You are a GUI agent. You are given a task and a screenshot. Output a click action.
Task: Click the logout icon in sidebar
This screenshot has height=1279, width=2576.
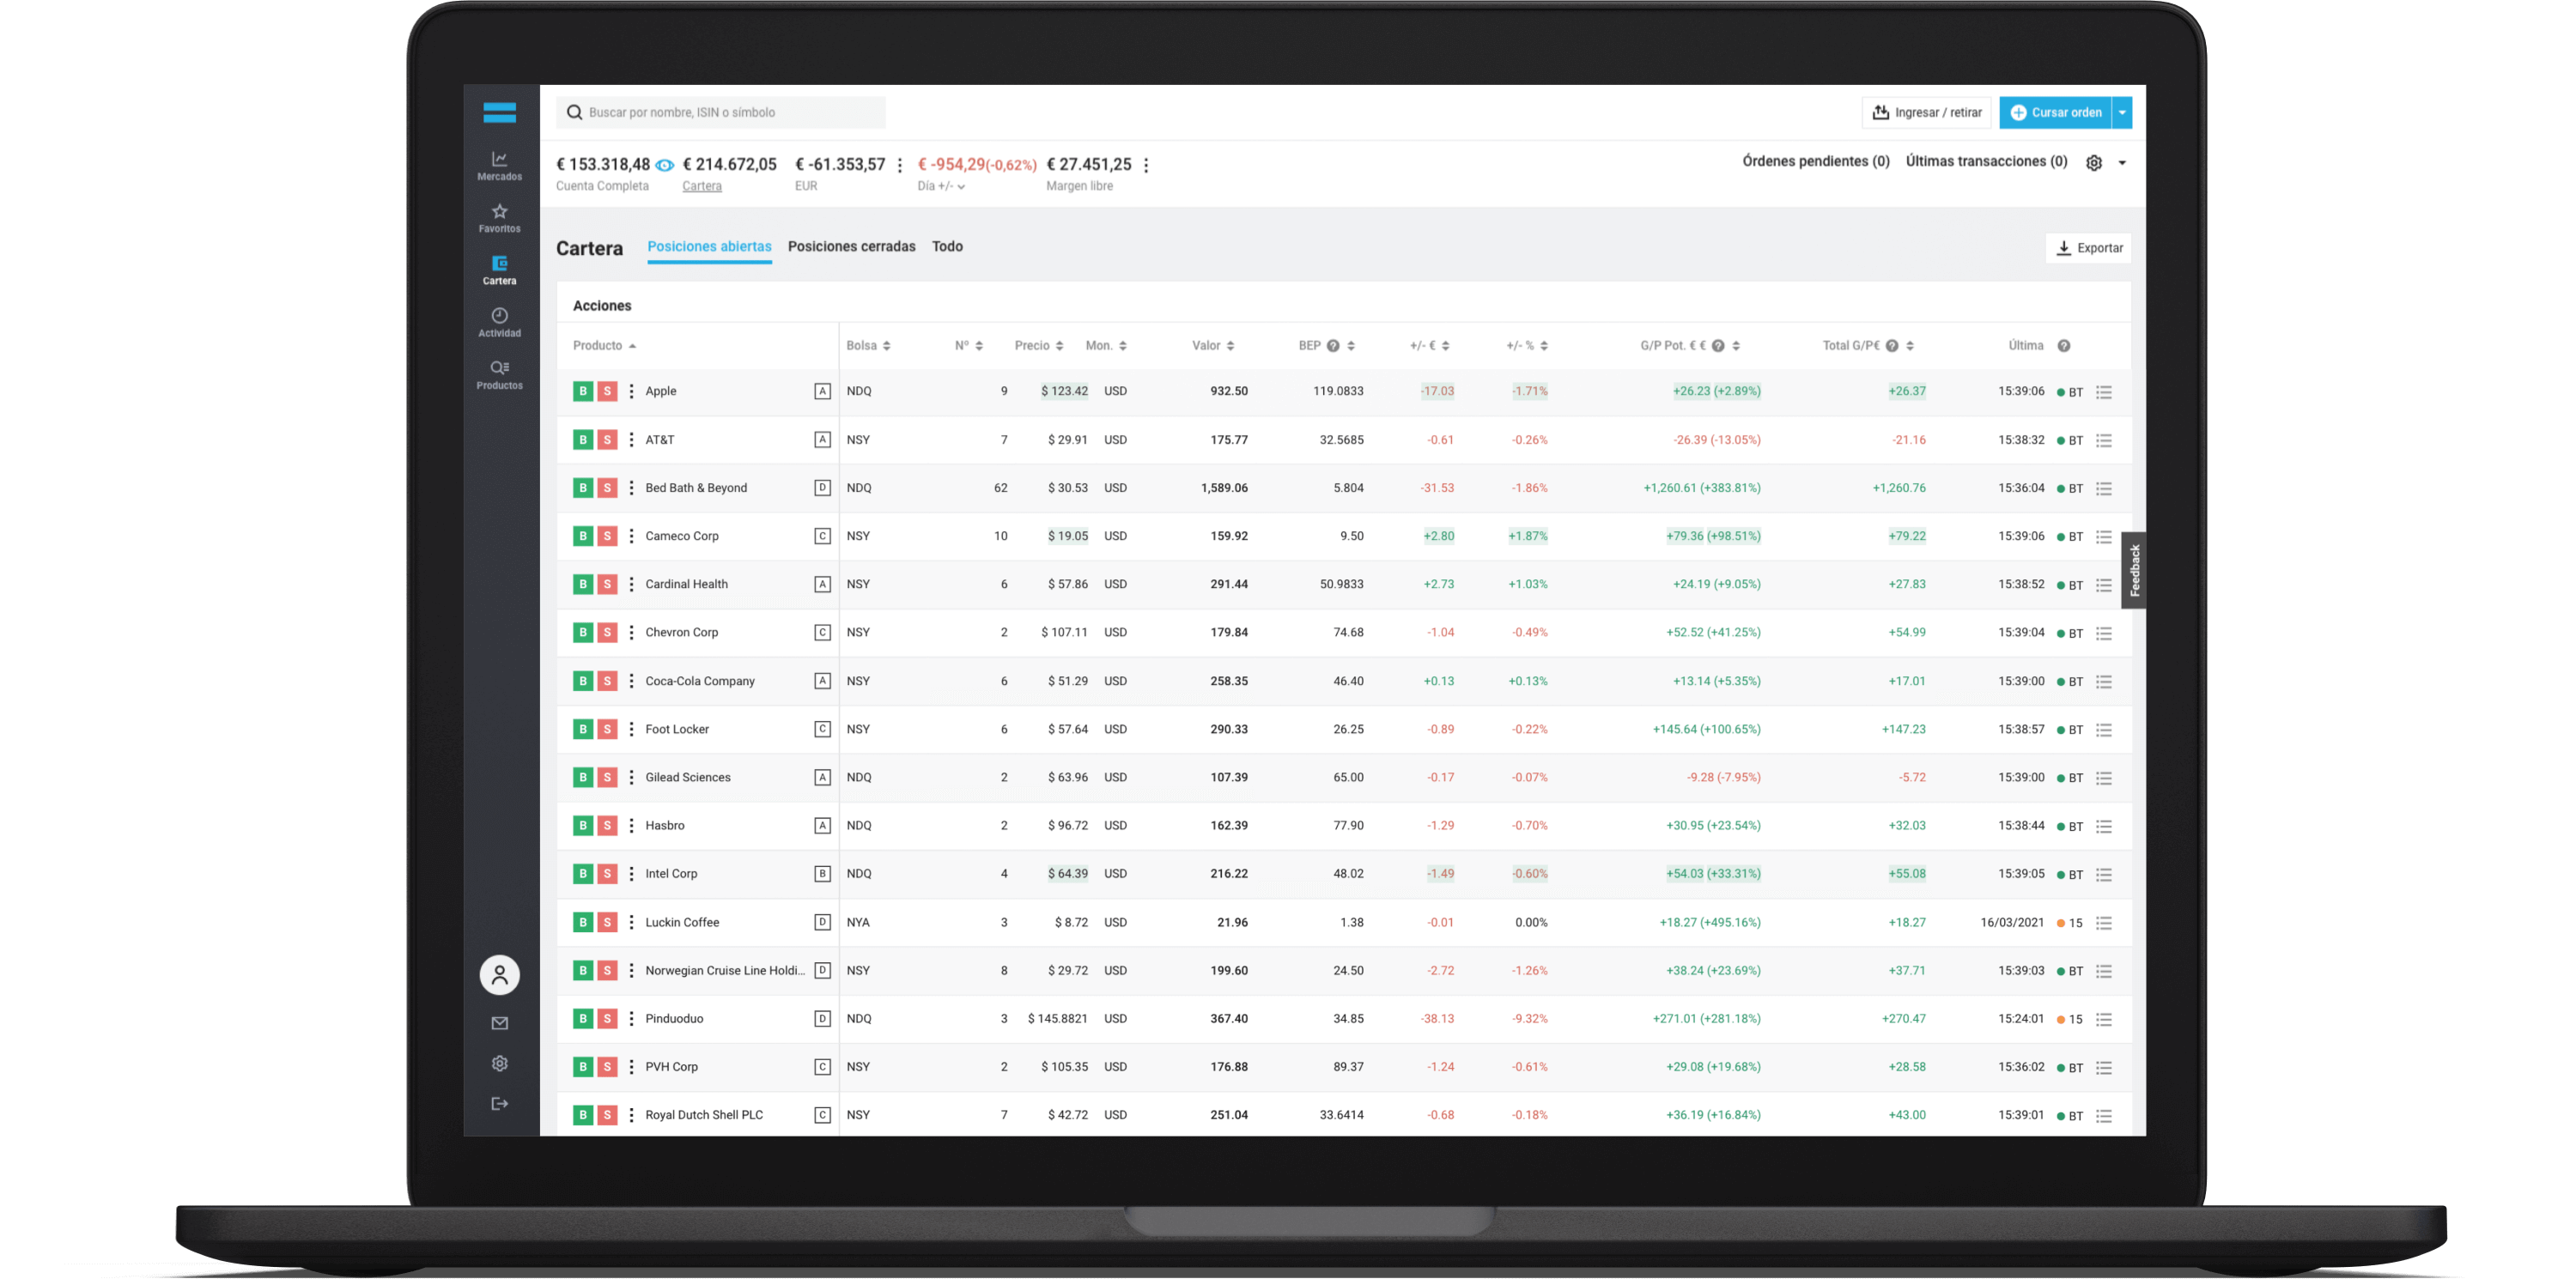click(x=499, y=1103)
